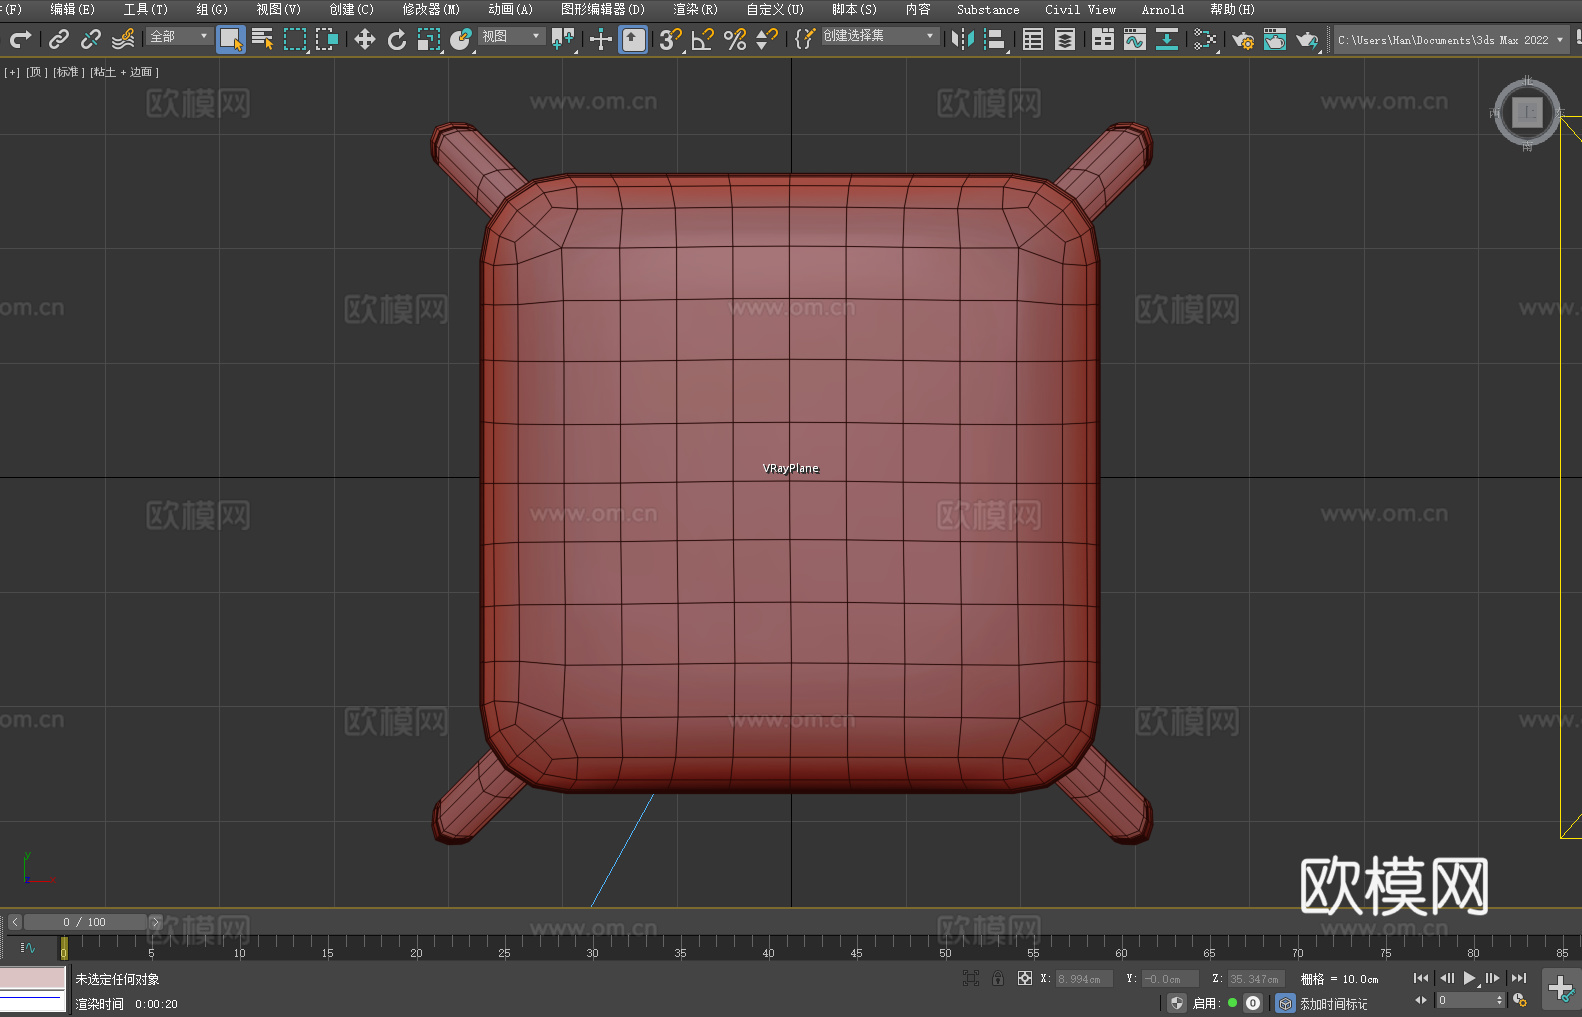Click the Mirror tool icon
This screenshot has height=1017, width=1582.
(x=963, y=39)
